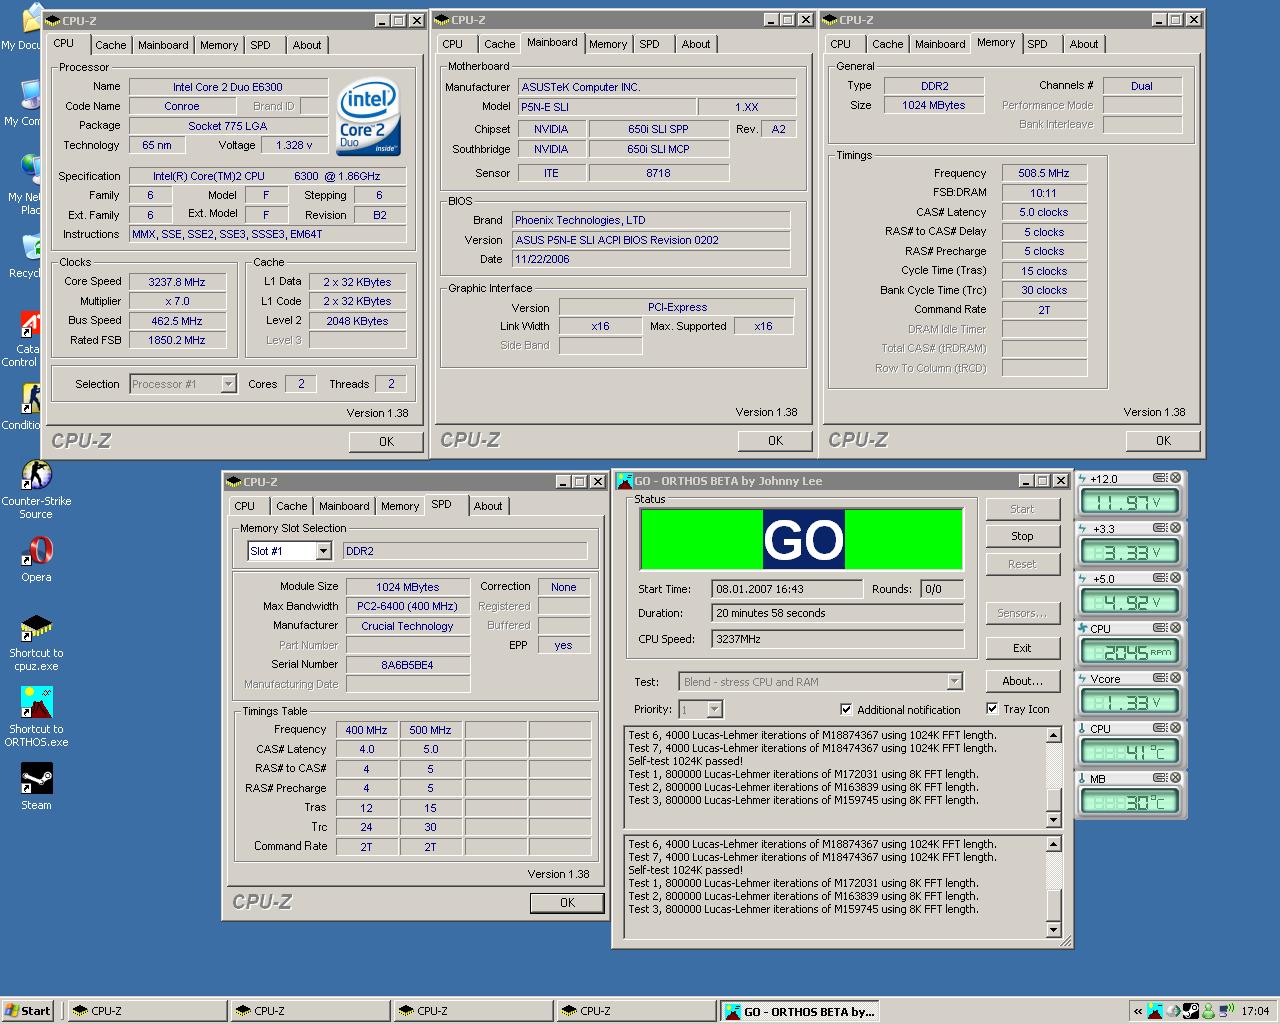Open the Processor #1 selection dropdown
Image resolution: width=1280 pixels, height=1024 pixels.
point(228,384)
